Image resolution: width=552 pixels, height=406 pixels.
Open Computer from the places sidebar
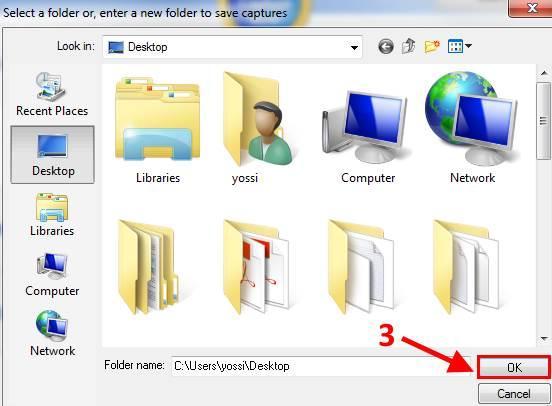click(x=52, y=275)
